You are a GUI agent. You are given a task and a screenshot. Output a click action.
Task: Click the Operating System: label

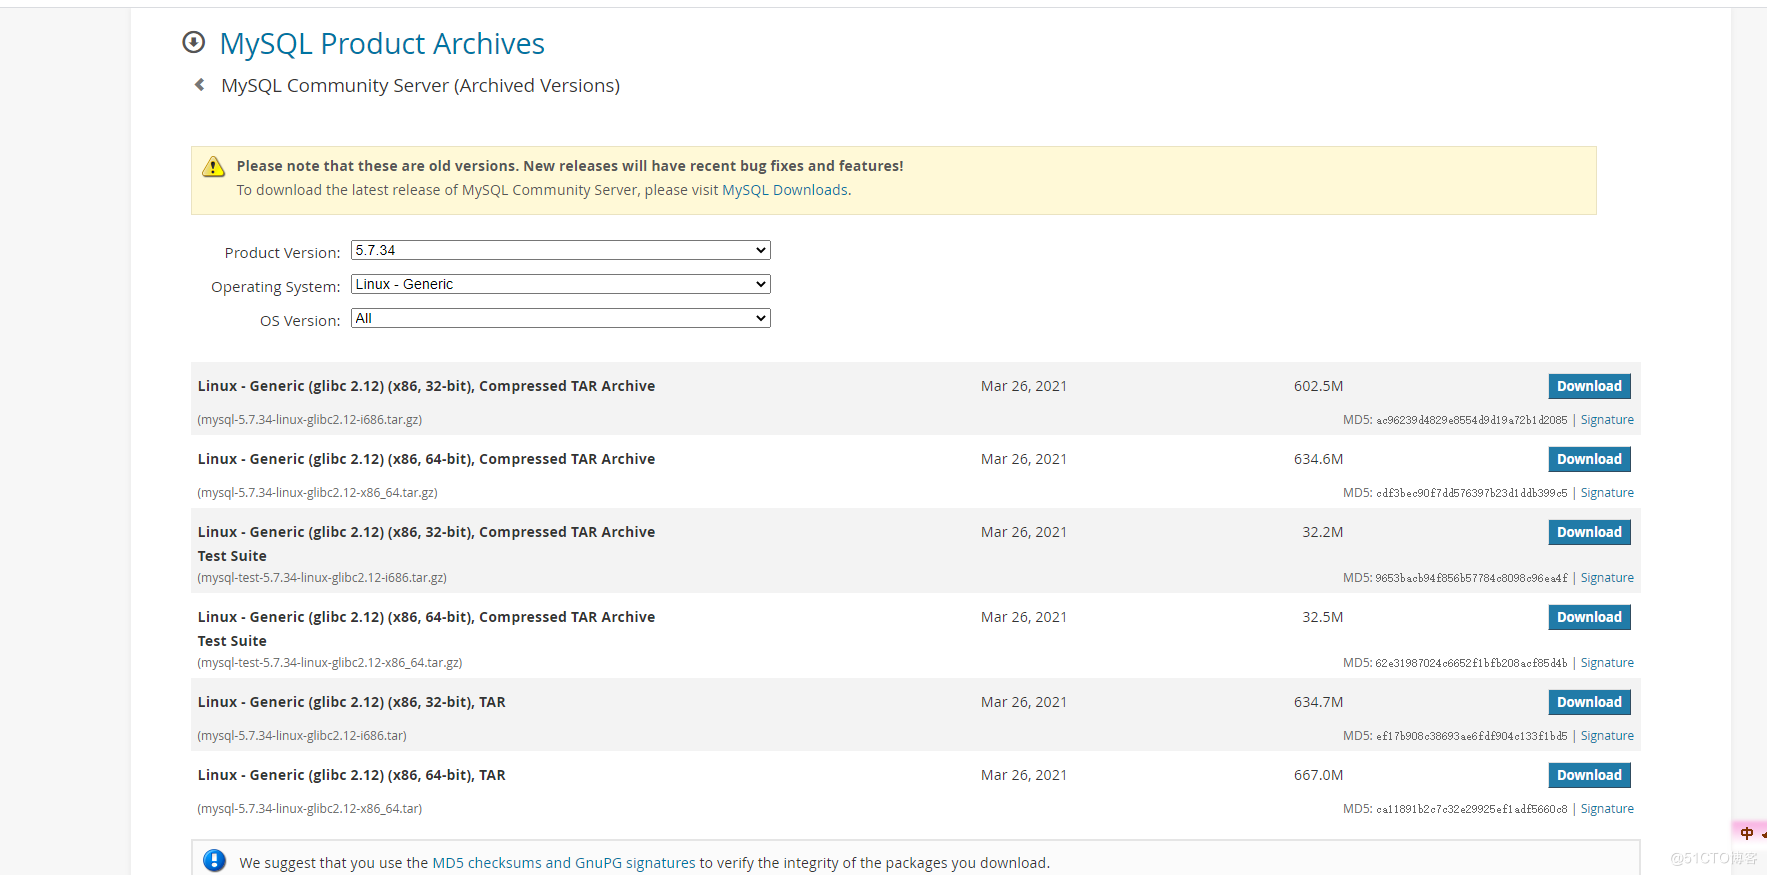pos(276,287)
